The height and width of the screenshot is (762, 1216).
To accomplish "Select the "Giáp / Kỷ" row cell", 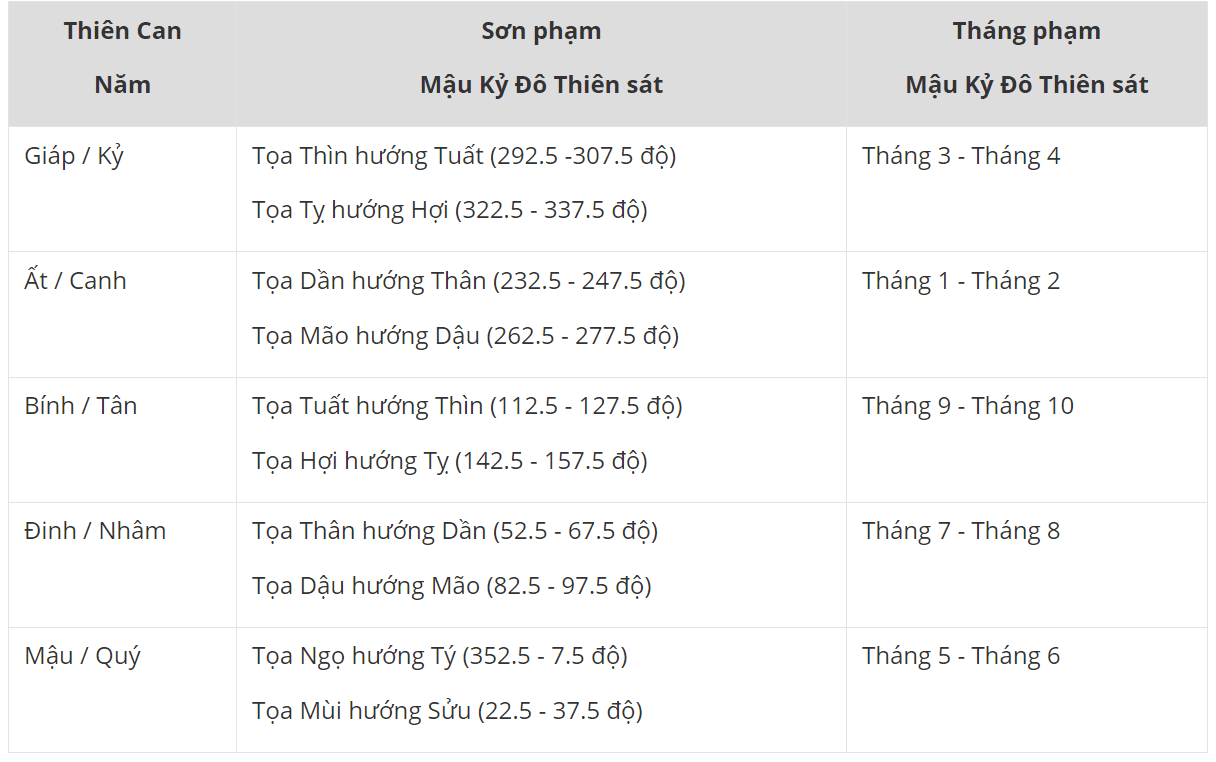I will point(74,156).
